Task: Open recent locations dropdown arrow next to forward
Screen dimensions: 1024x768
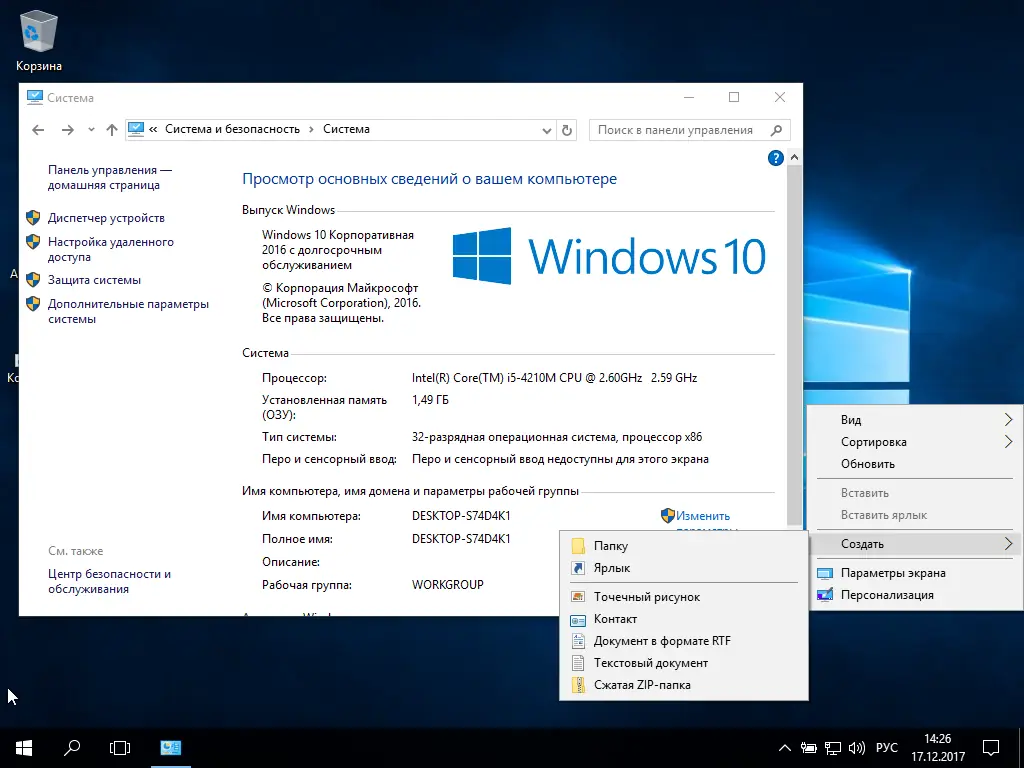Action: pos(91,130)
